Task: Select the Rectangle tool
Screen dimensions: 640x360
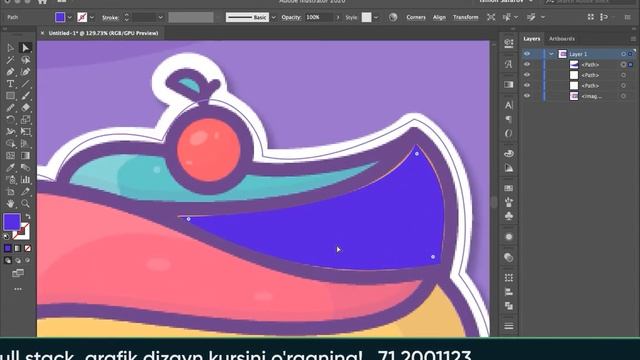Action: [x=10, y=96]
